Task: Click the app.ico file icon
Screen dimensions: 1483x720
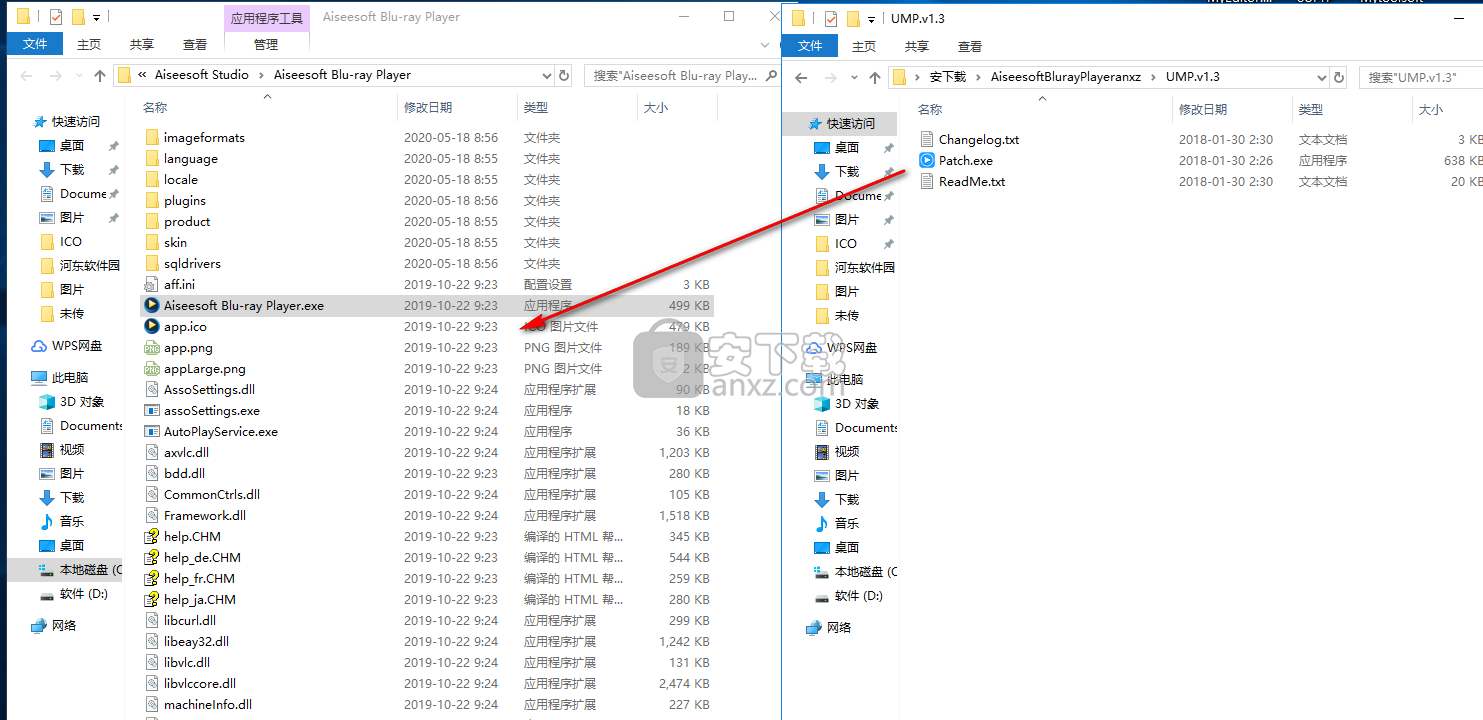Action: 152,327
